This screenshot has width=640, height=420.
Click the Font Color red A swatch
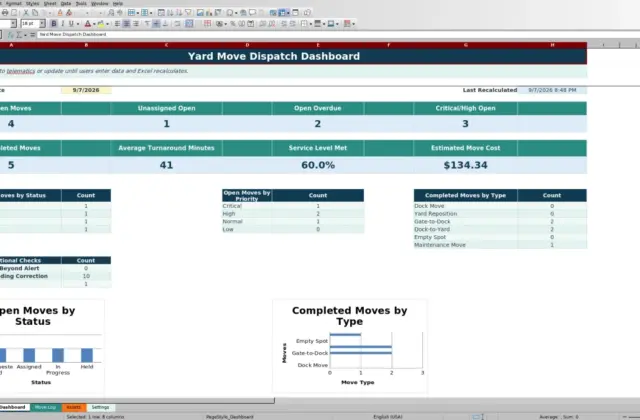coord(87,24)
